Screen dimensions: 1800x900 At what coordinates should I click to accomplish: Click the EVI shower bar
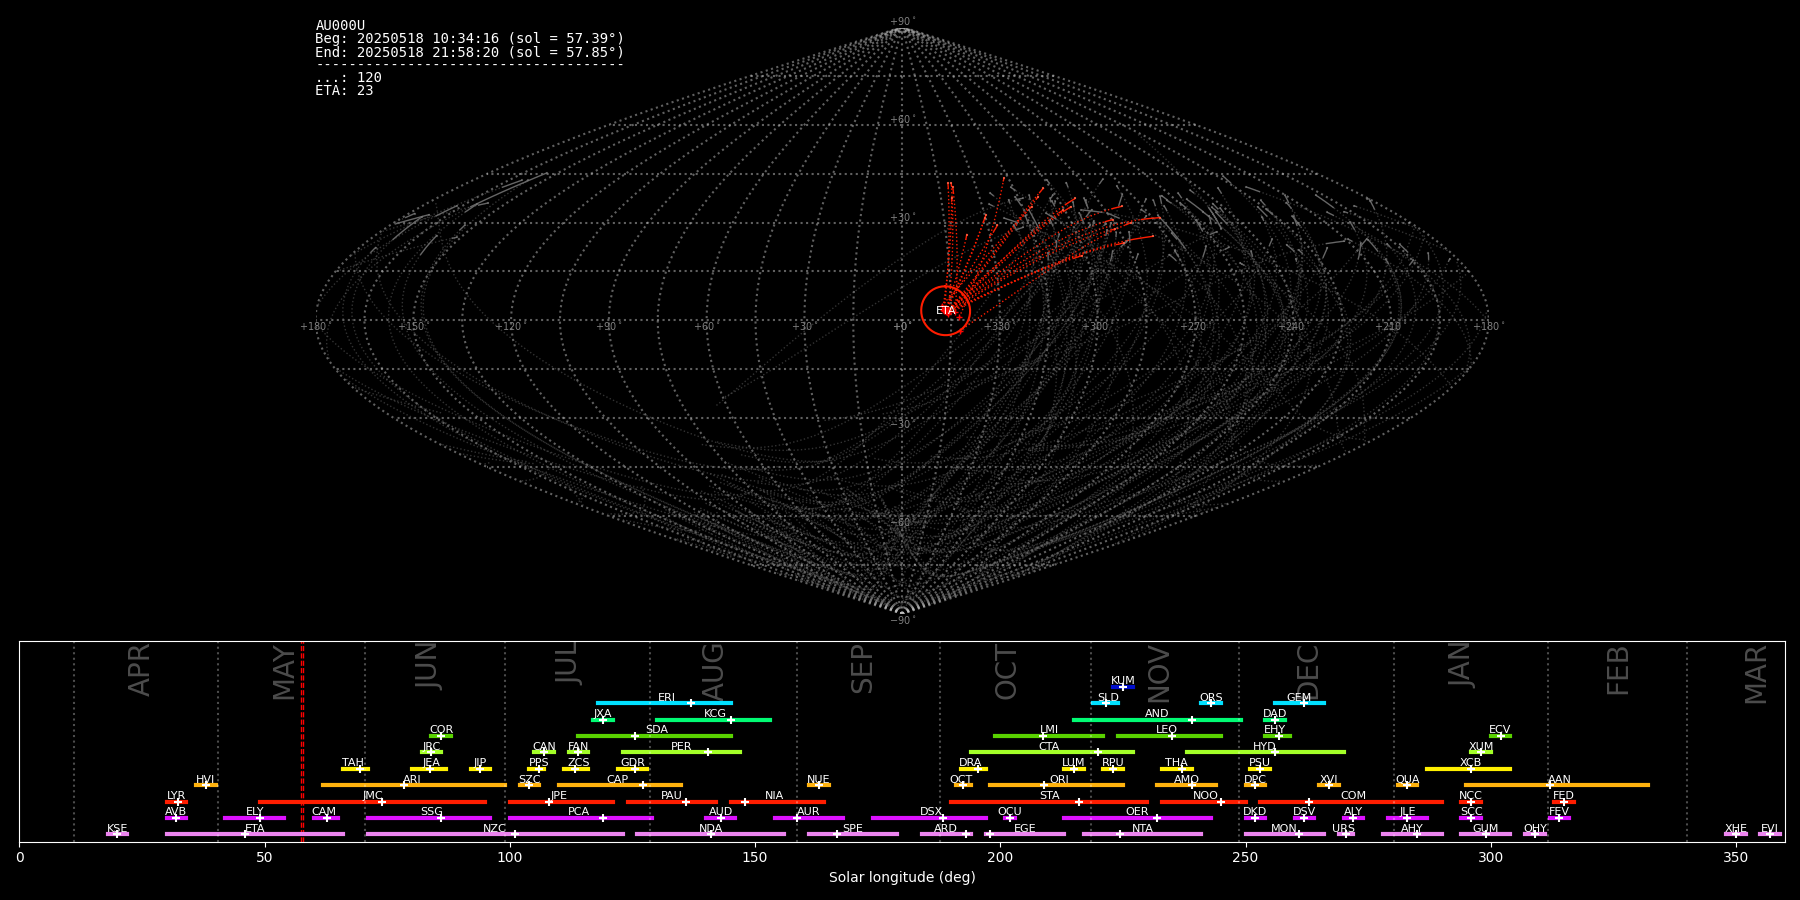click(1770, 834)
